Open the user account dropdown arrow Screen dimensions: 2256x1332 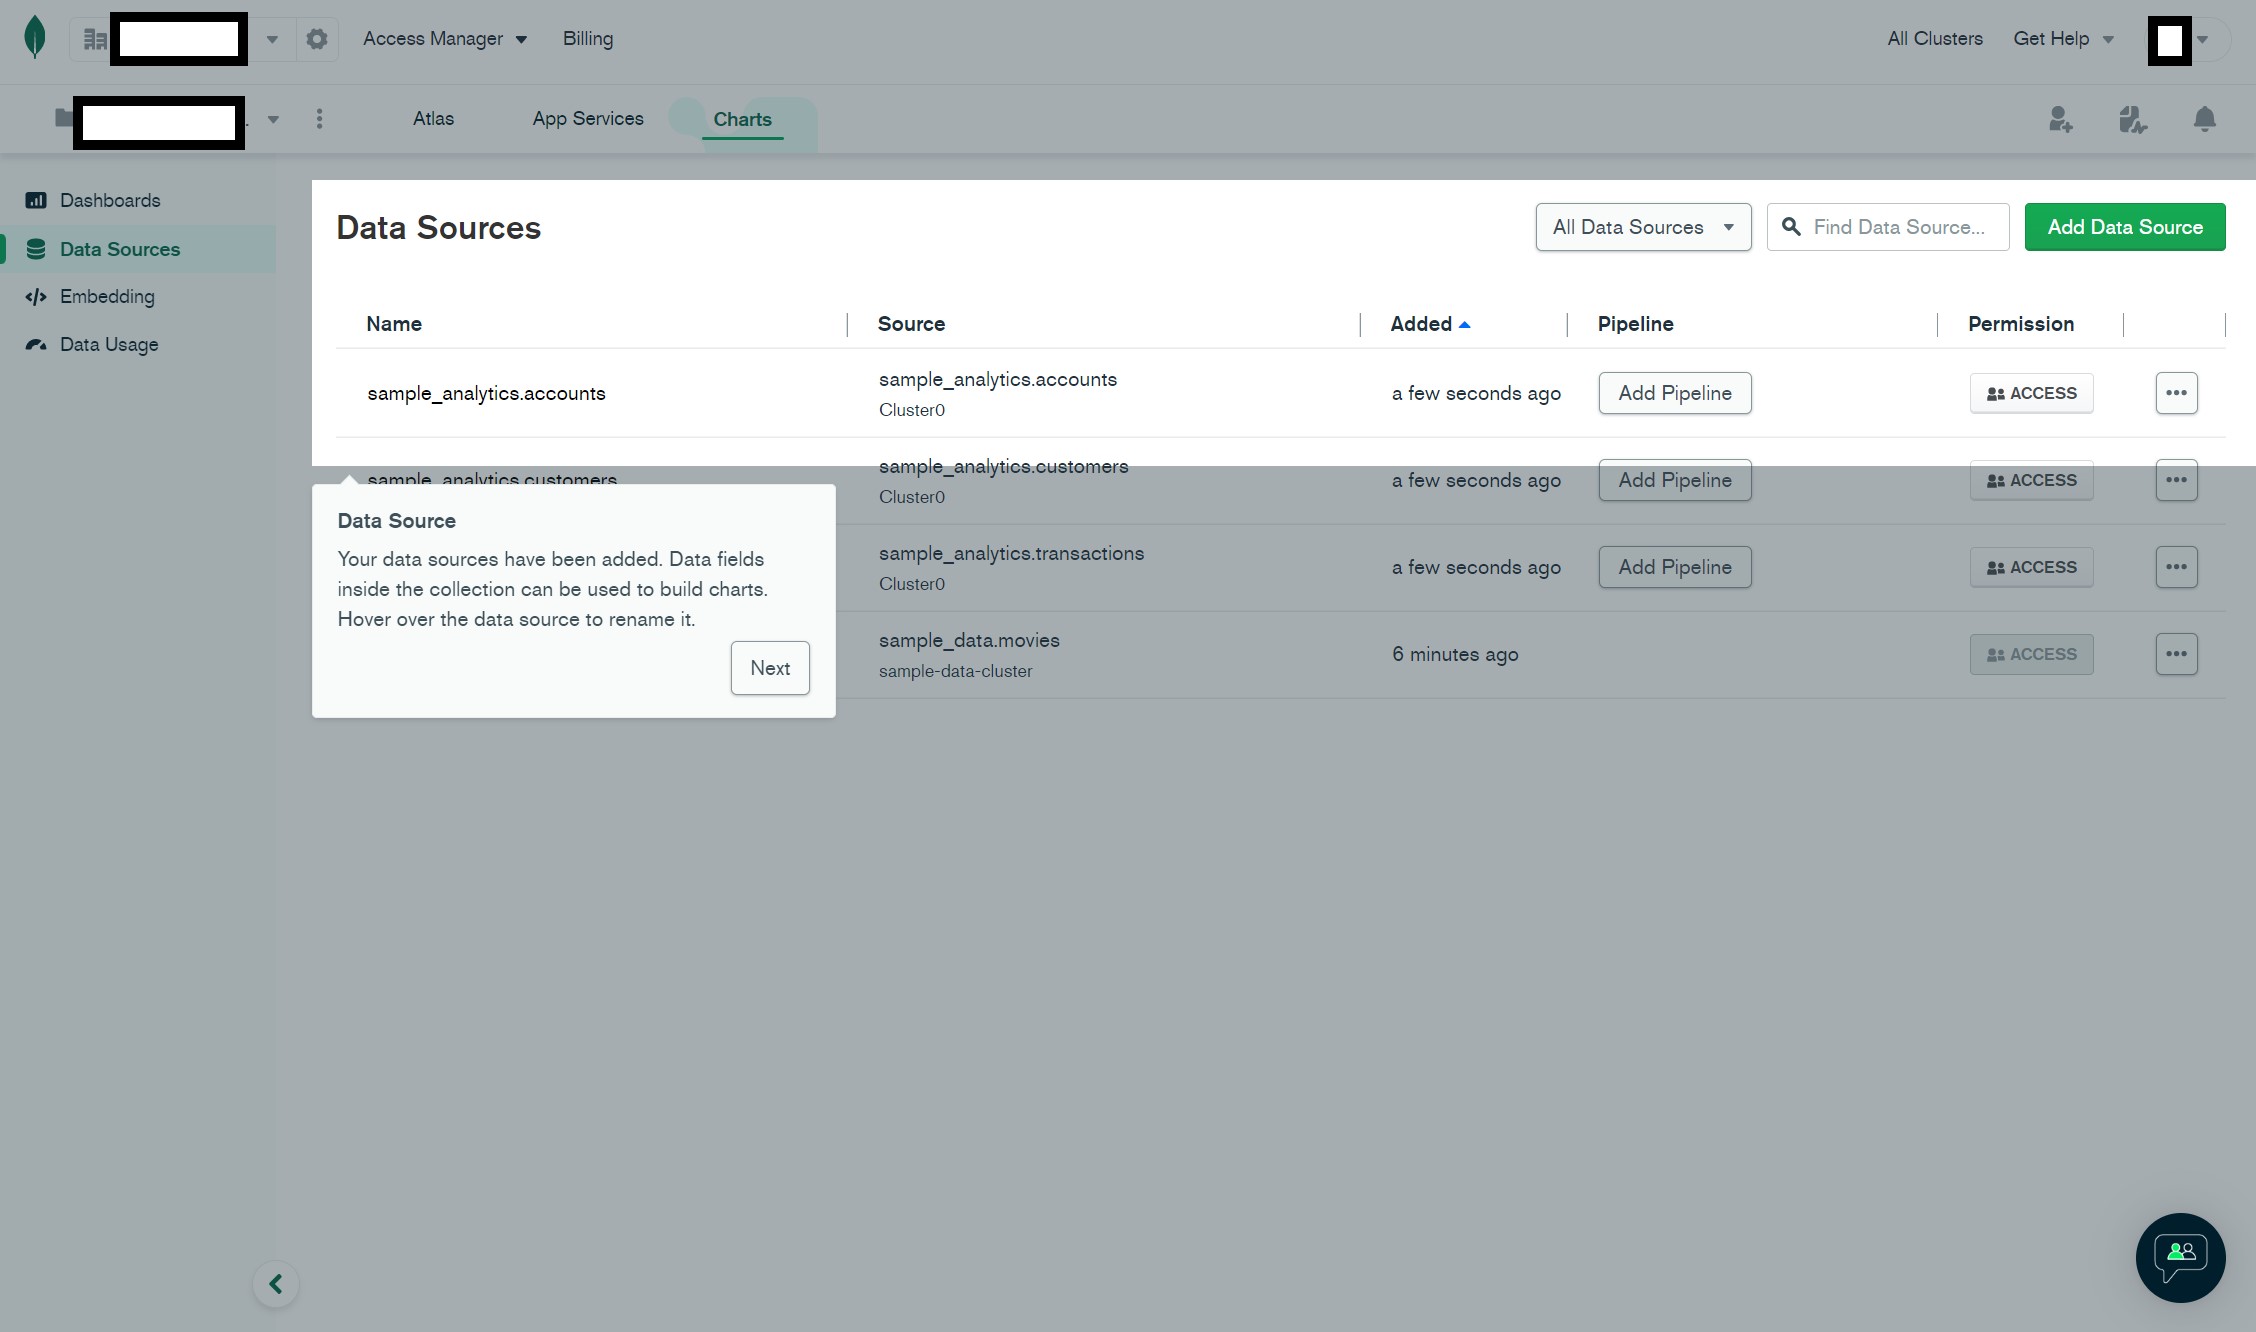[2202, 40]
